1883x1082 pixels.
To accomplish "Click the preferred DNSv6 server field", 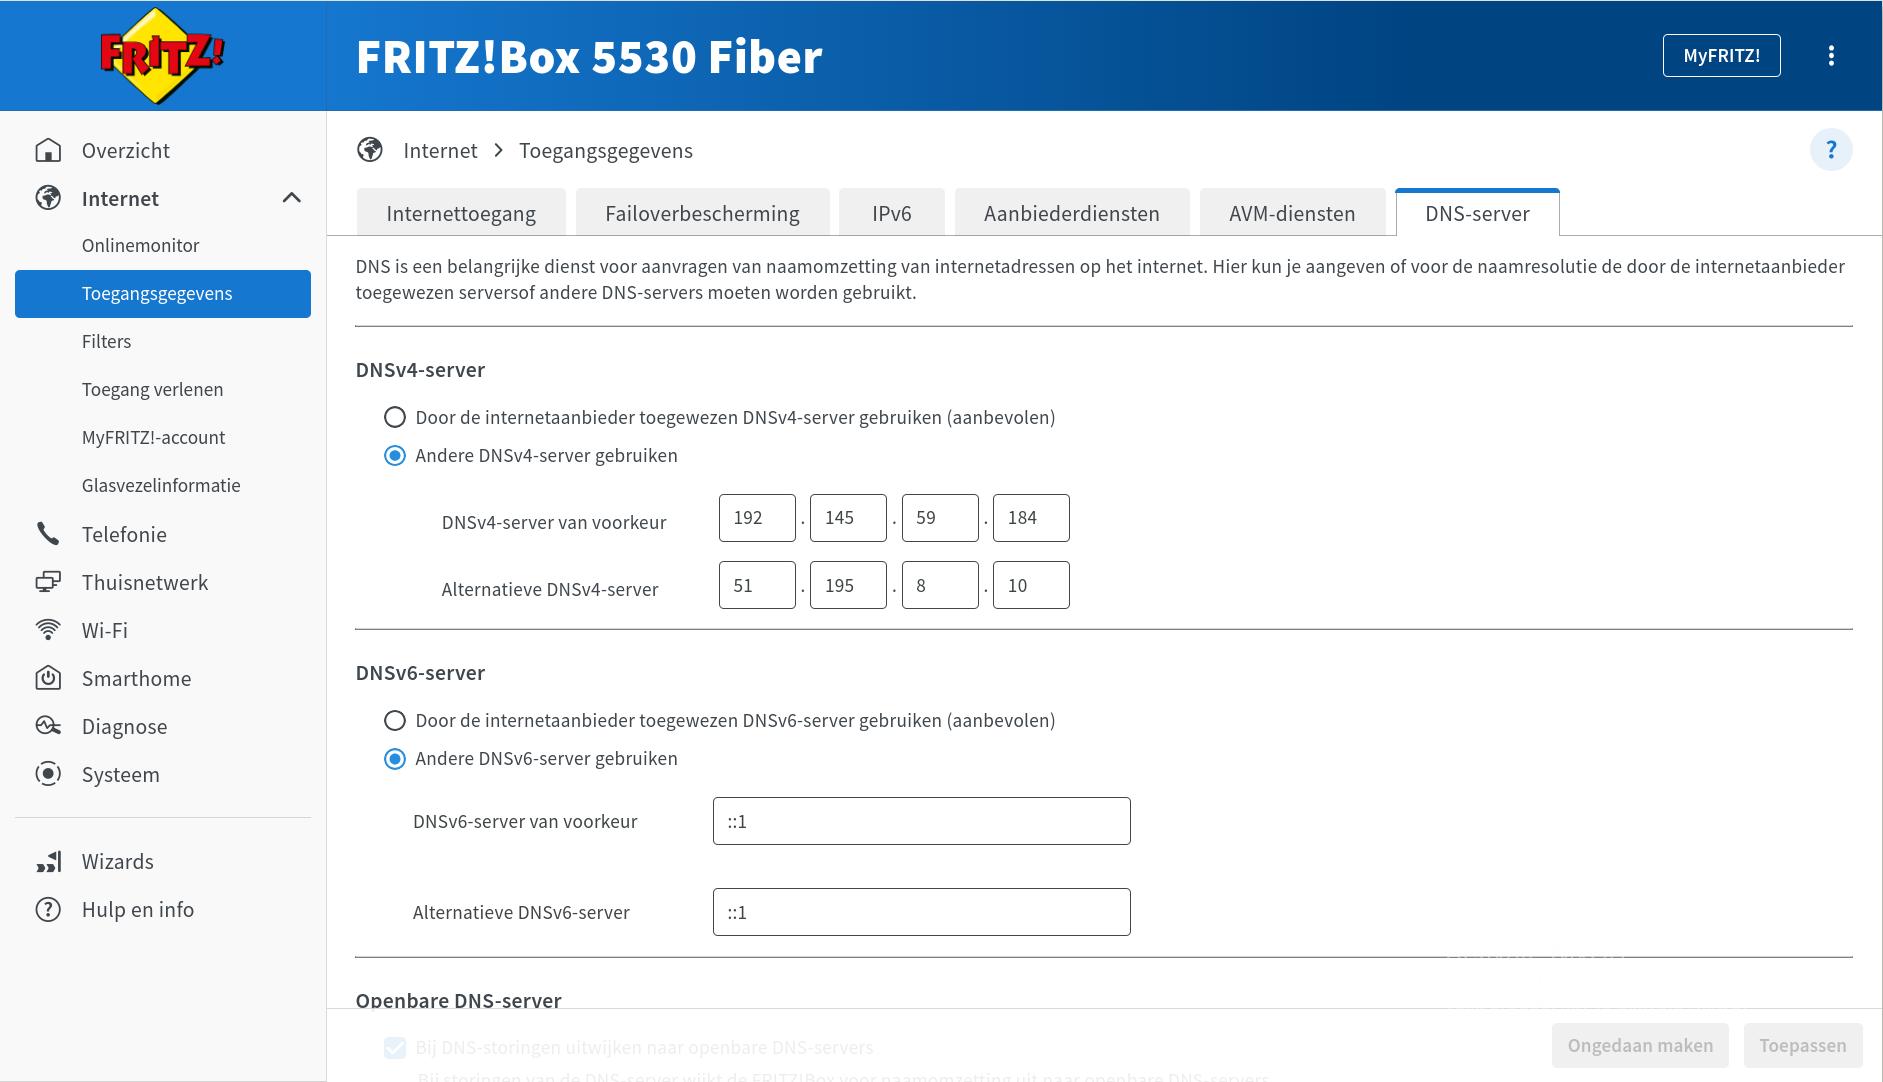I will (x=921, y=821).
